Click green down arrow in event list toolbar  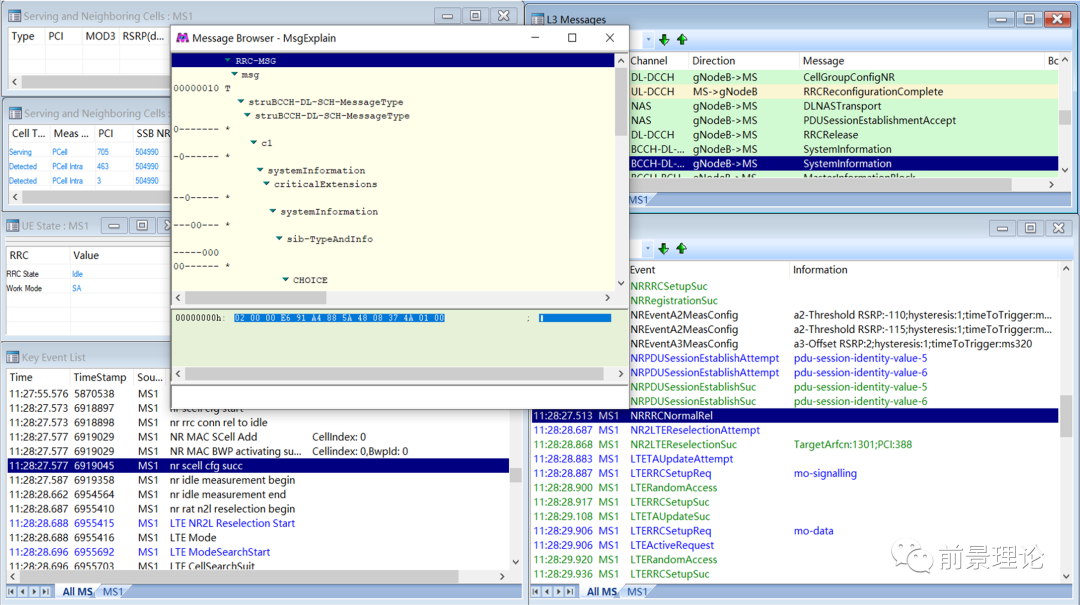click(x=664, y=248)
